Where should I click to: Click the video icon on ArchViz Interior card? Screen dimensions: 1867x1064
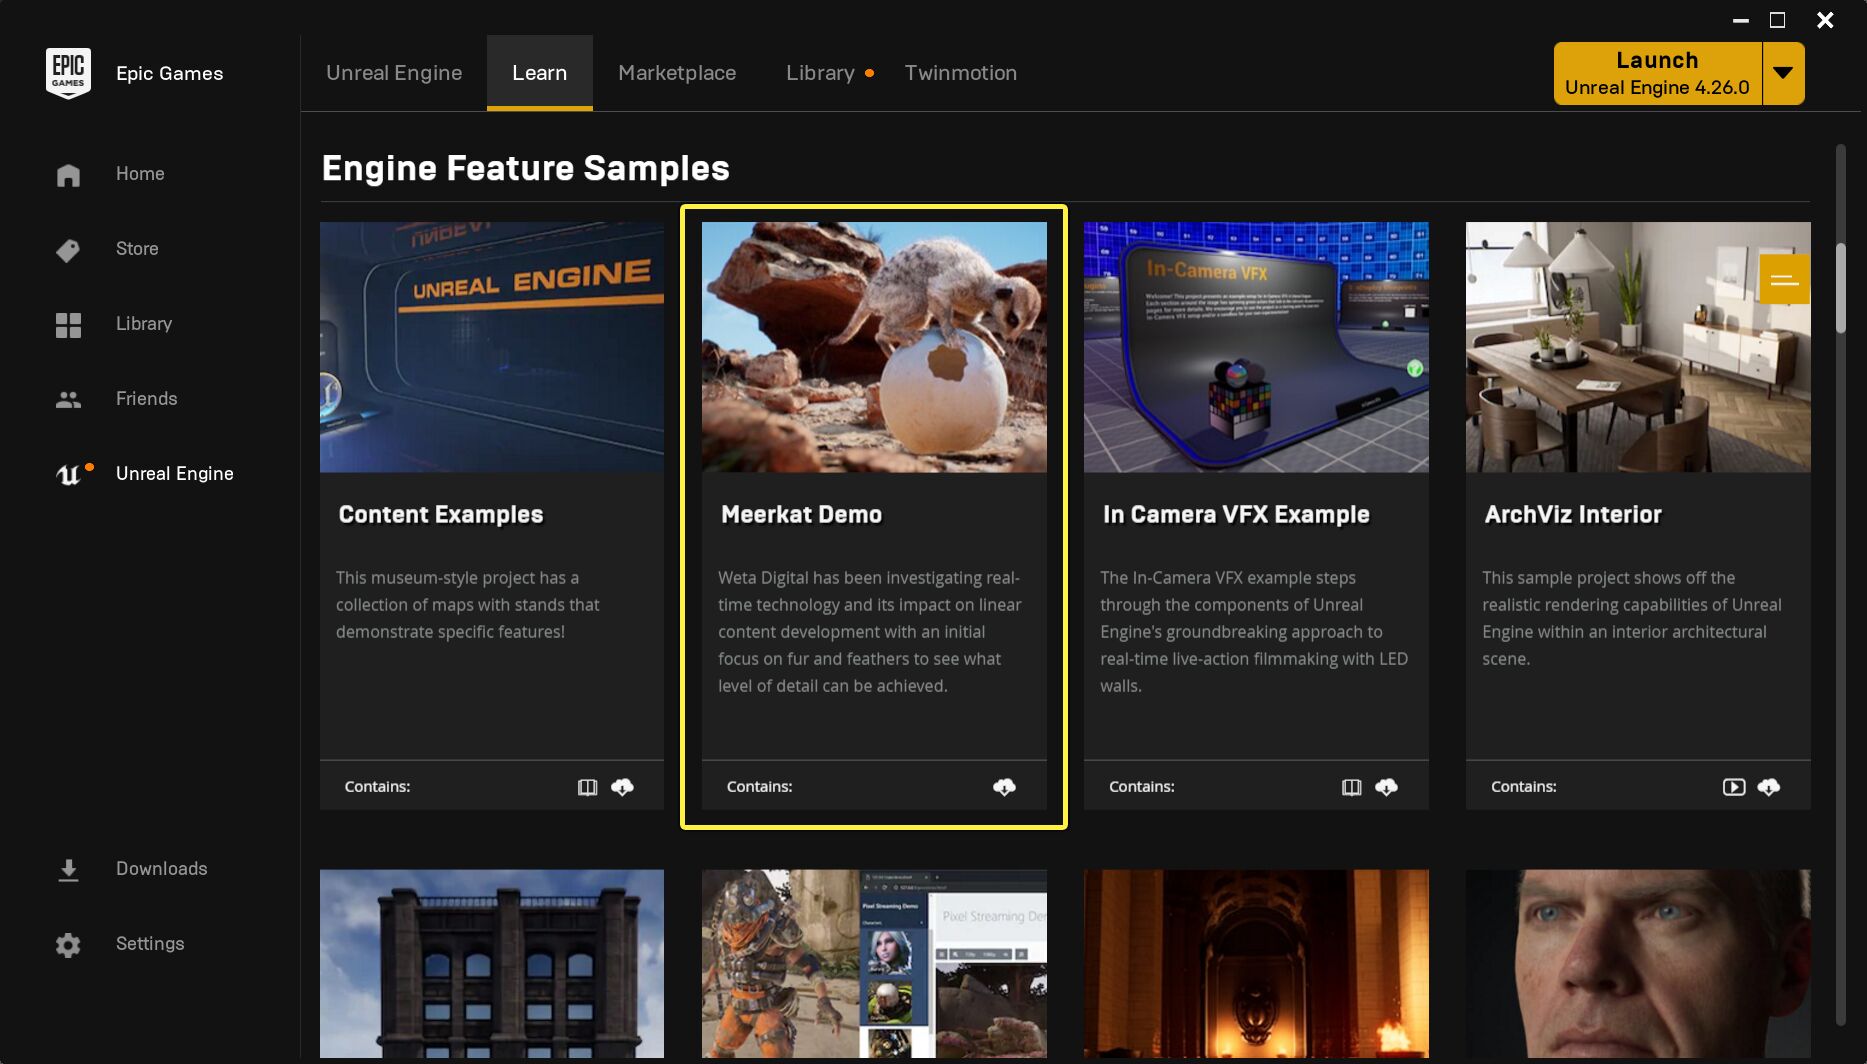click(x=1732, y=787)
